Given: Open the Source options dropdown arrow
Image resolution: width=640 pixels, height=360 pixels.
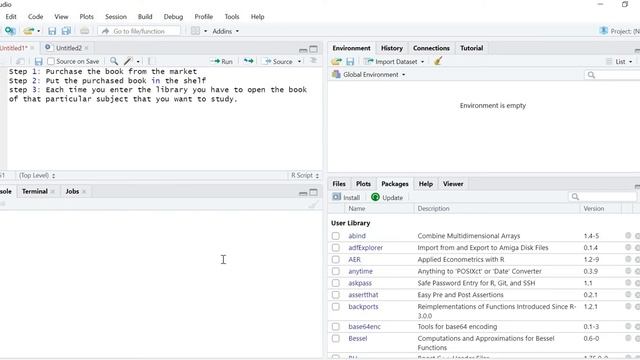Looking at the screenshot, I should tap(299, 62).
